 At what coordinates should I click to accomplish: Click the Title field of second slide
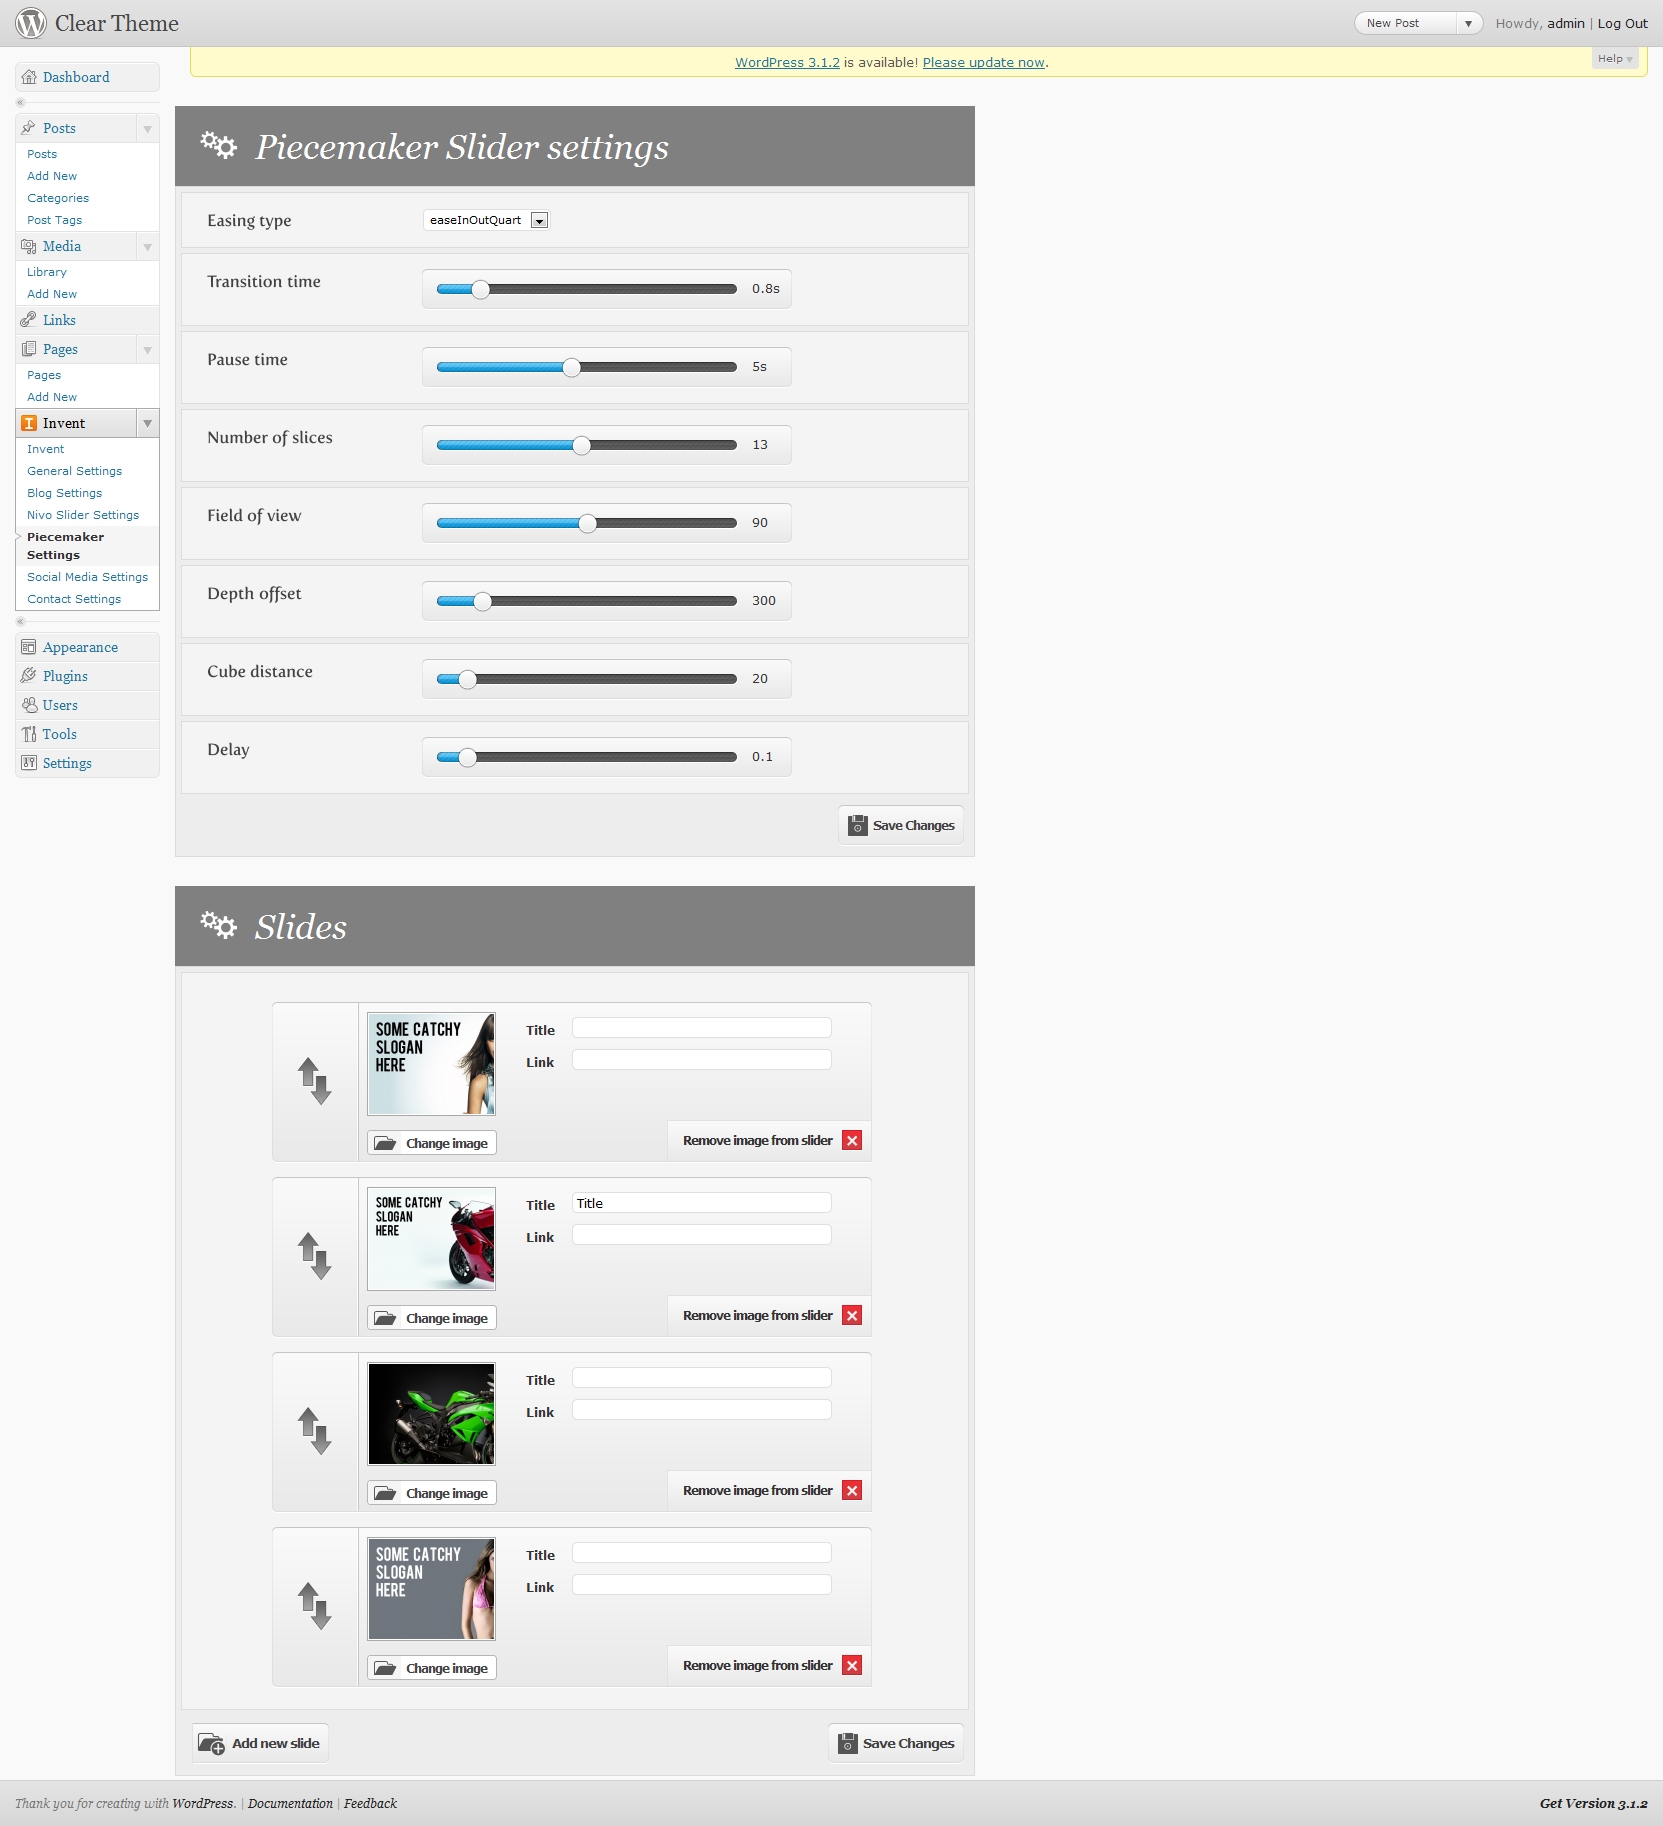pos(701,1203)
